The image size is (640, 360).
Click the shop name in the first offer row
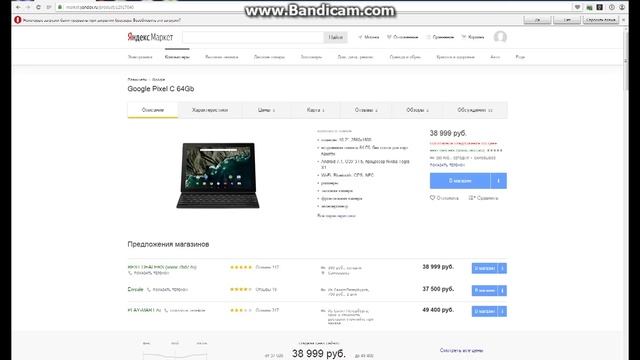[x=162, y=267]
